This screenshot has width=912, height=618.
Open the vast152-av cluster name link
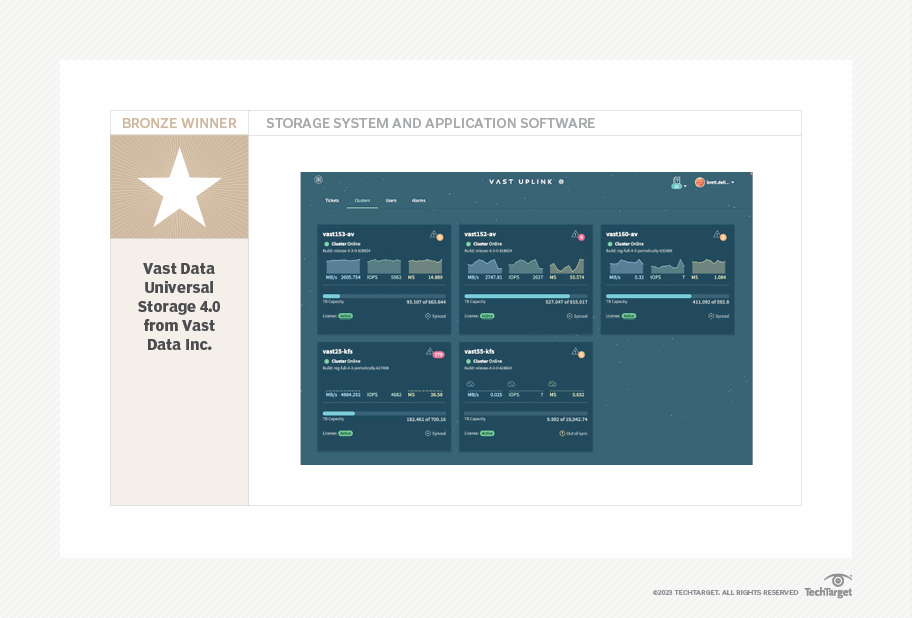[481, 234]
